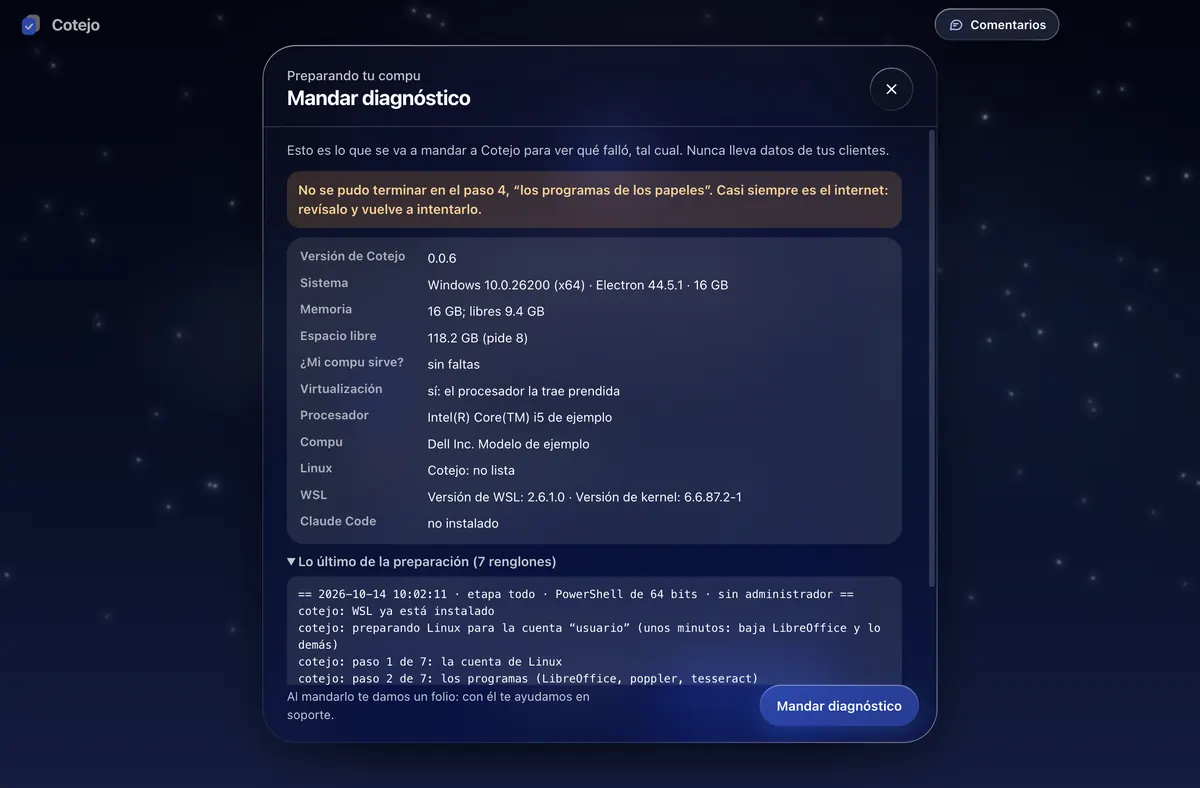Click the Virtualización row text
The width and height of the screenshot is (1200, 788).
pos(594,391)
